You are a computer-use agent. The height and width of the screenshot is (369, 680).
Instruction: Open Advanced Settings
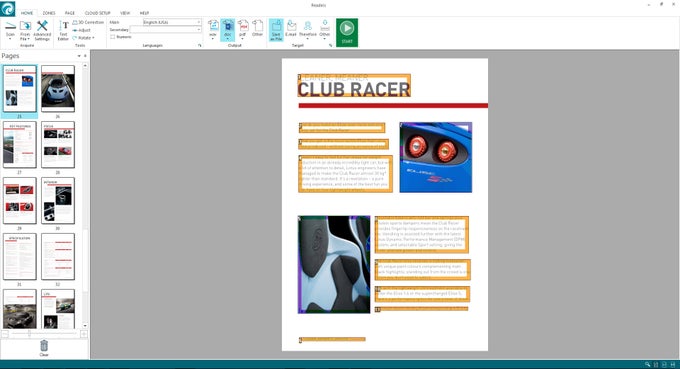tap(42, 30)
